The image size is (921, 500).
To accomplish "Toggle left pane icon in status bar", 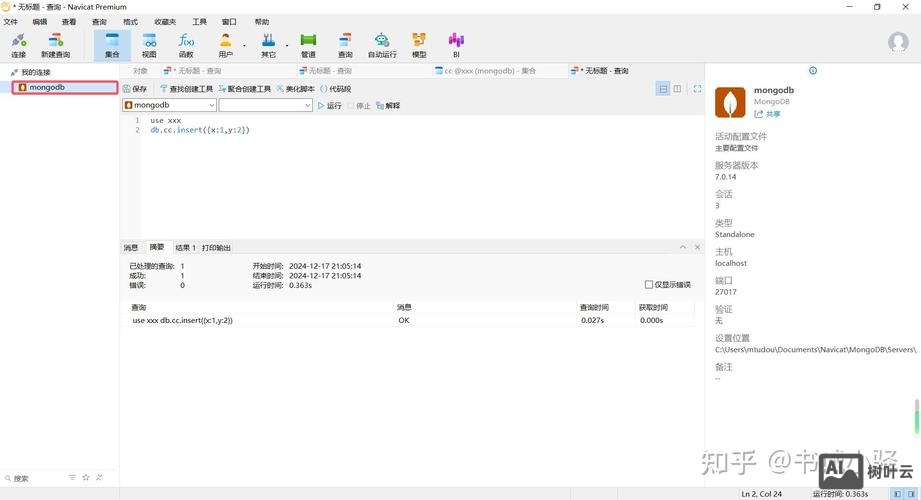I will (898, 494).
